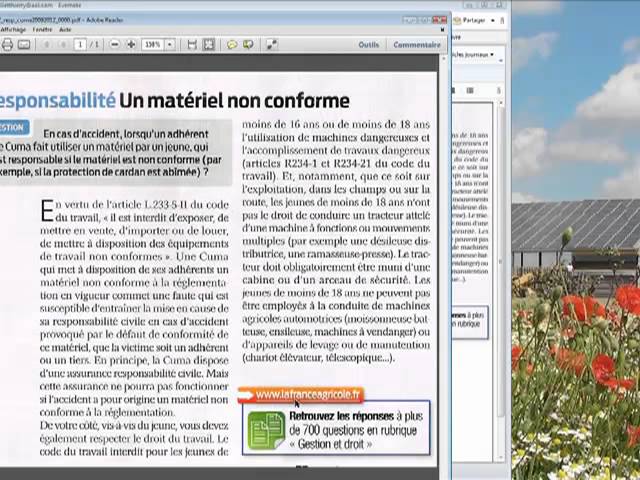Select the fit-width scrolling mode icon
The image size is (640, 480).
192,44
